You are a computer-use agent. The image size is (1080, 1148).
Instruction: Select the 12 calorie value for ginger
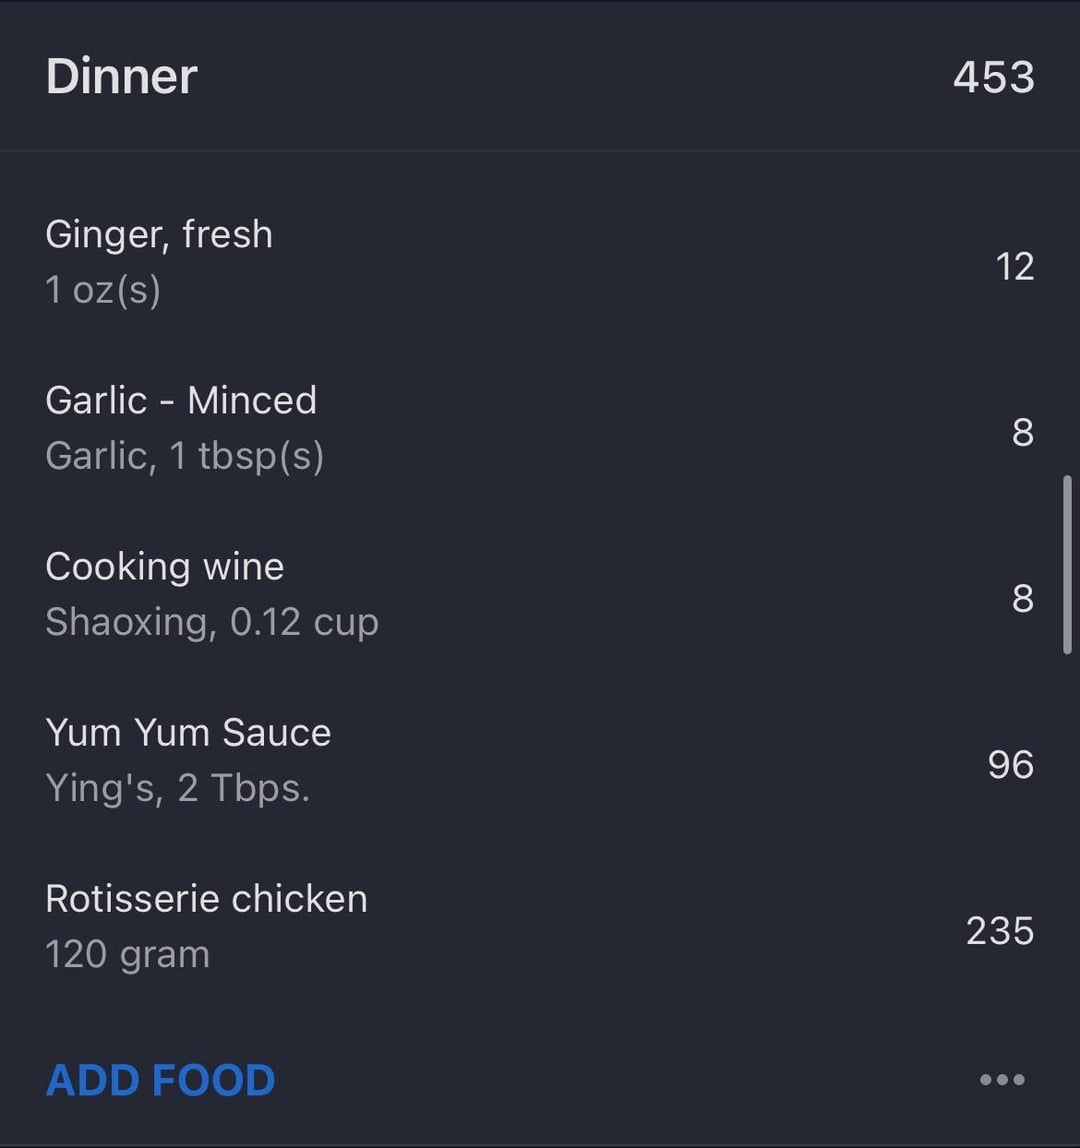coord(1014,266)
